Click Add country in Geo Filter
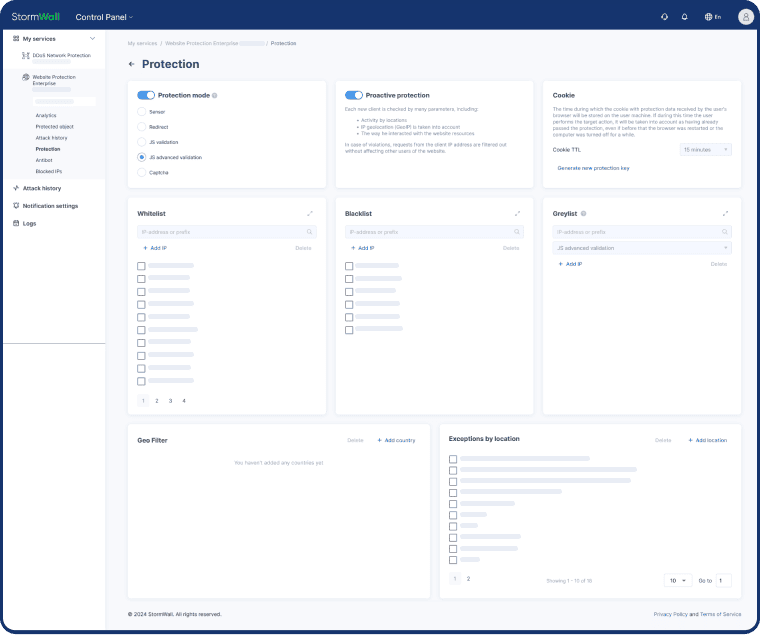This screenshot has width=760, height=635. (396, 440)
